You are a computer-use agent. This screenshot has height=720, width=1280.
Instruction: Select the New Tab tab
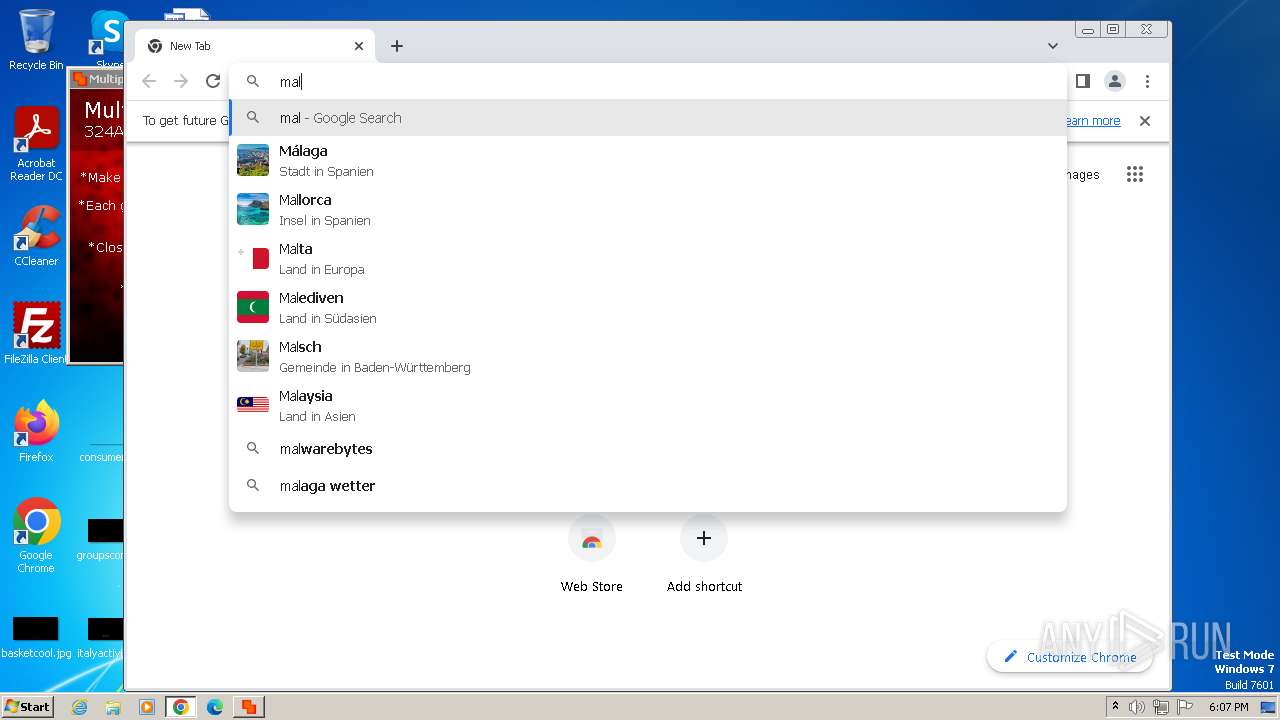pyautogui.click(x=255, y=46)
